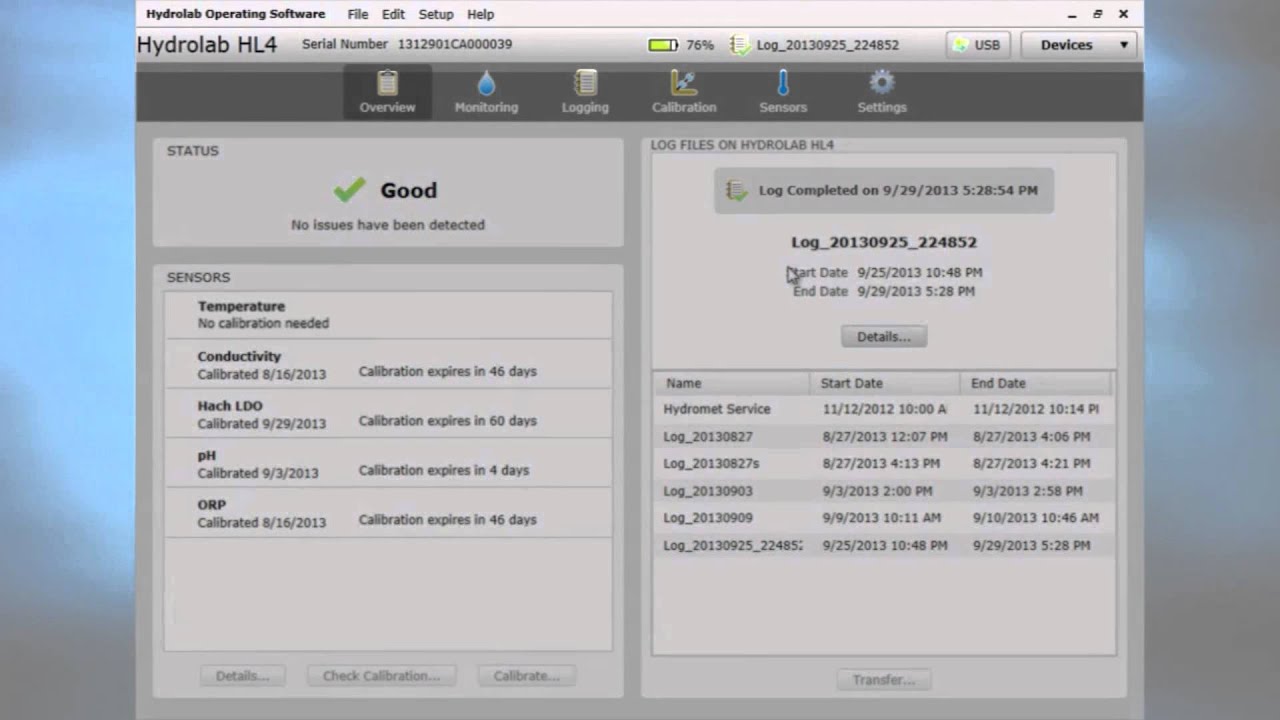Click the green Good checkmark icon
The width and height of the screenshot is (1280, 720).
click(349, 189)
